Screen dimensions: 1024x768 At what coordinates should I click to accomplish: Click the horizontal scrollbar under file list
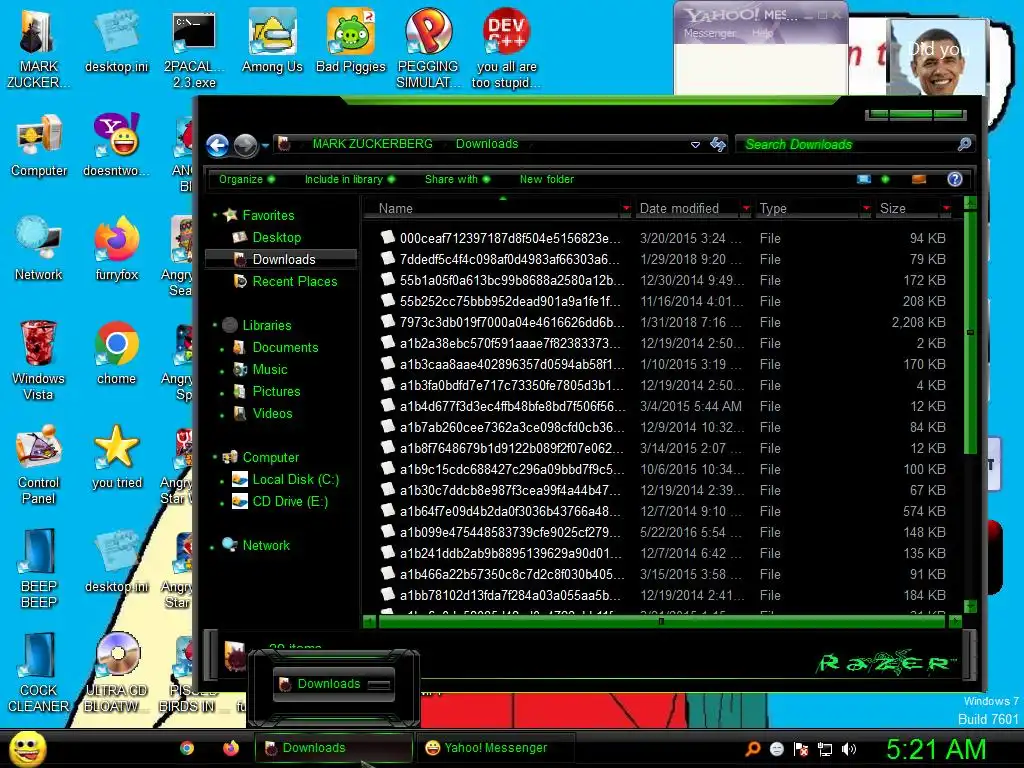pyautogui.click(x=661, y=622)
